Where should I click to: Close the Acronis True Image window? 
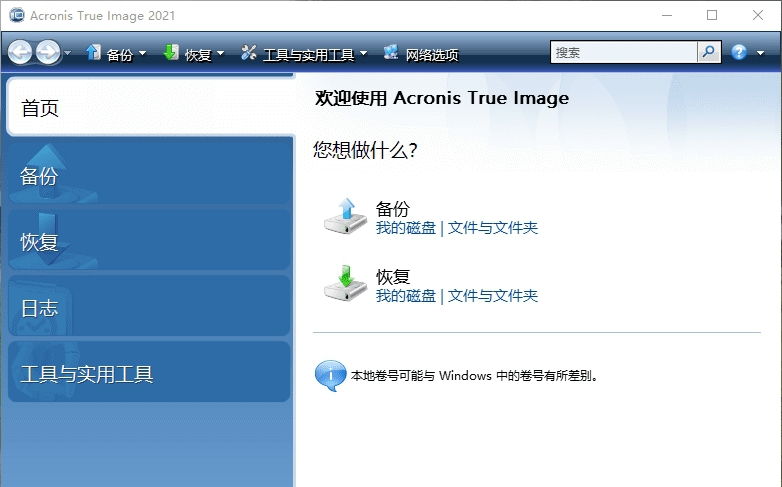(x=758, y=15)
